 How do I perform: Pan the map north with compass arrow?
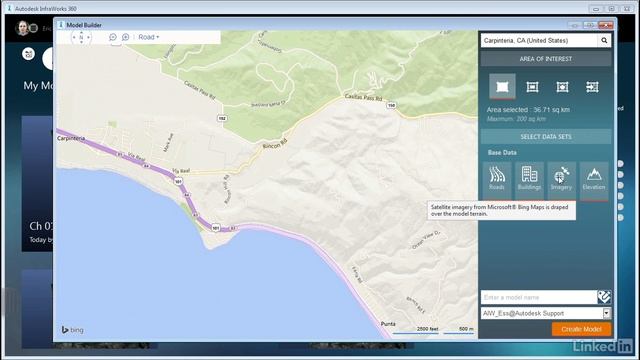click(x=81, y=32)
